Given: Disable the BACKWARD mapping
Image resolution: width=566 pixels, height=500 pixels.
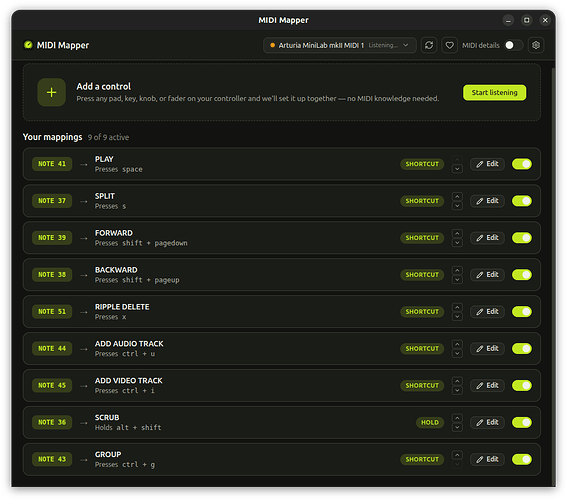Looking at the screenshot, I should 522,275.
